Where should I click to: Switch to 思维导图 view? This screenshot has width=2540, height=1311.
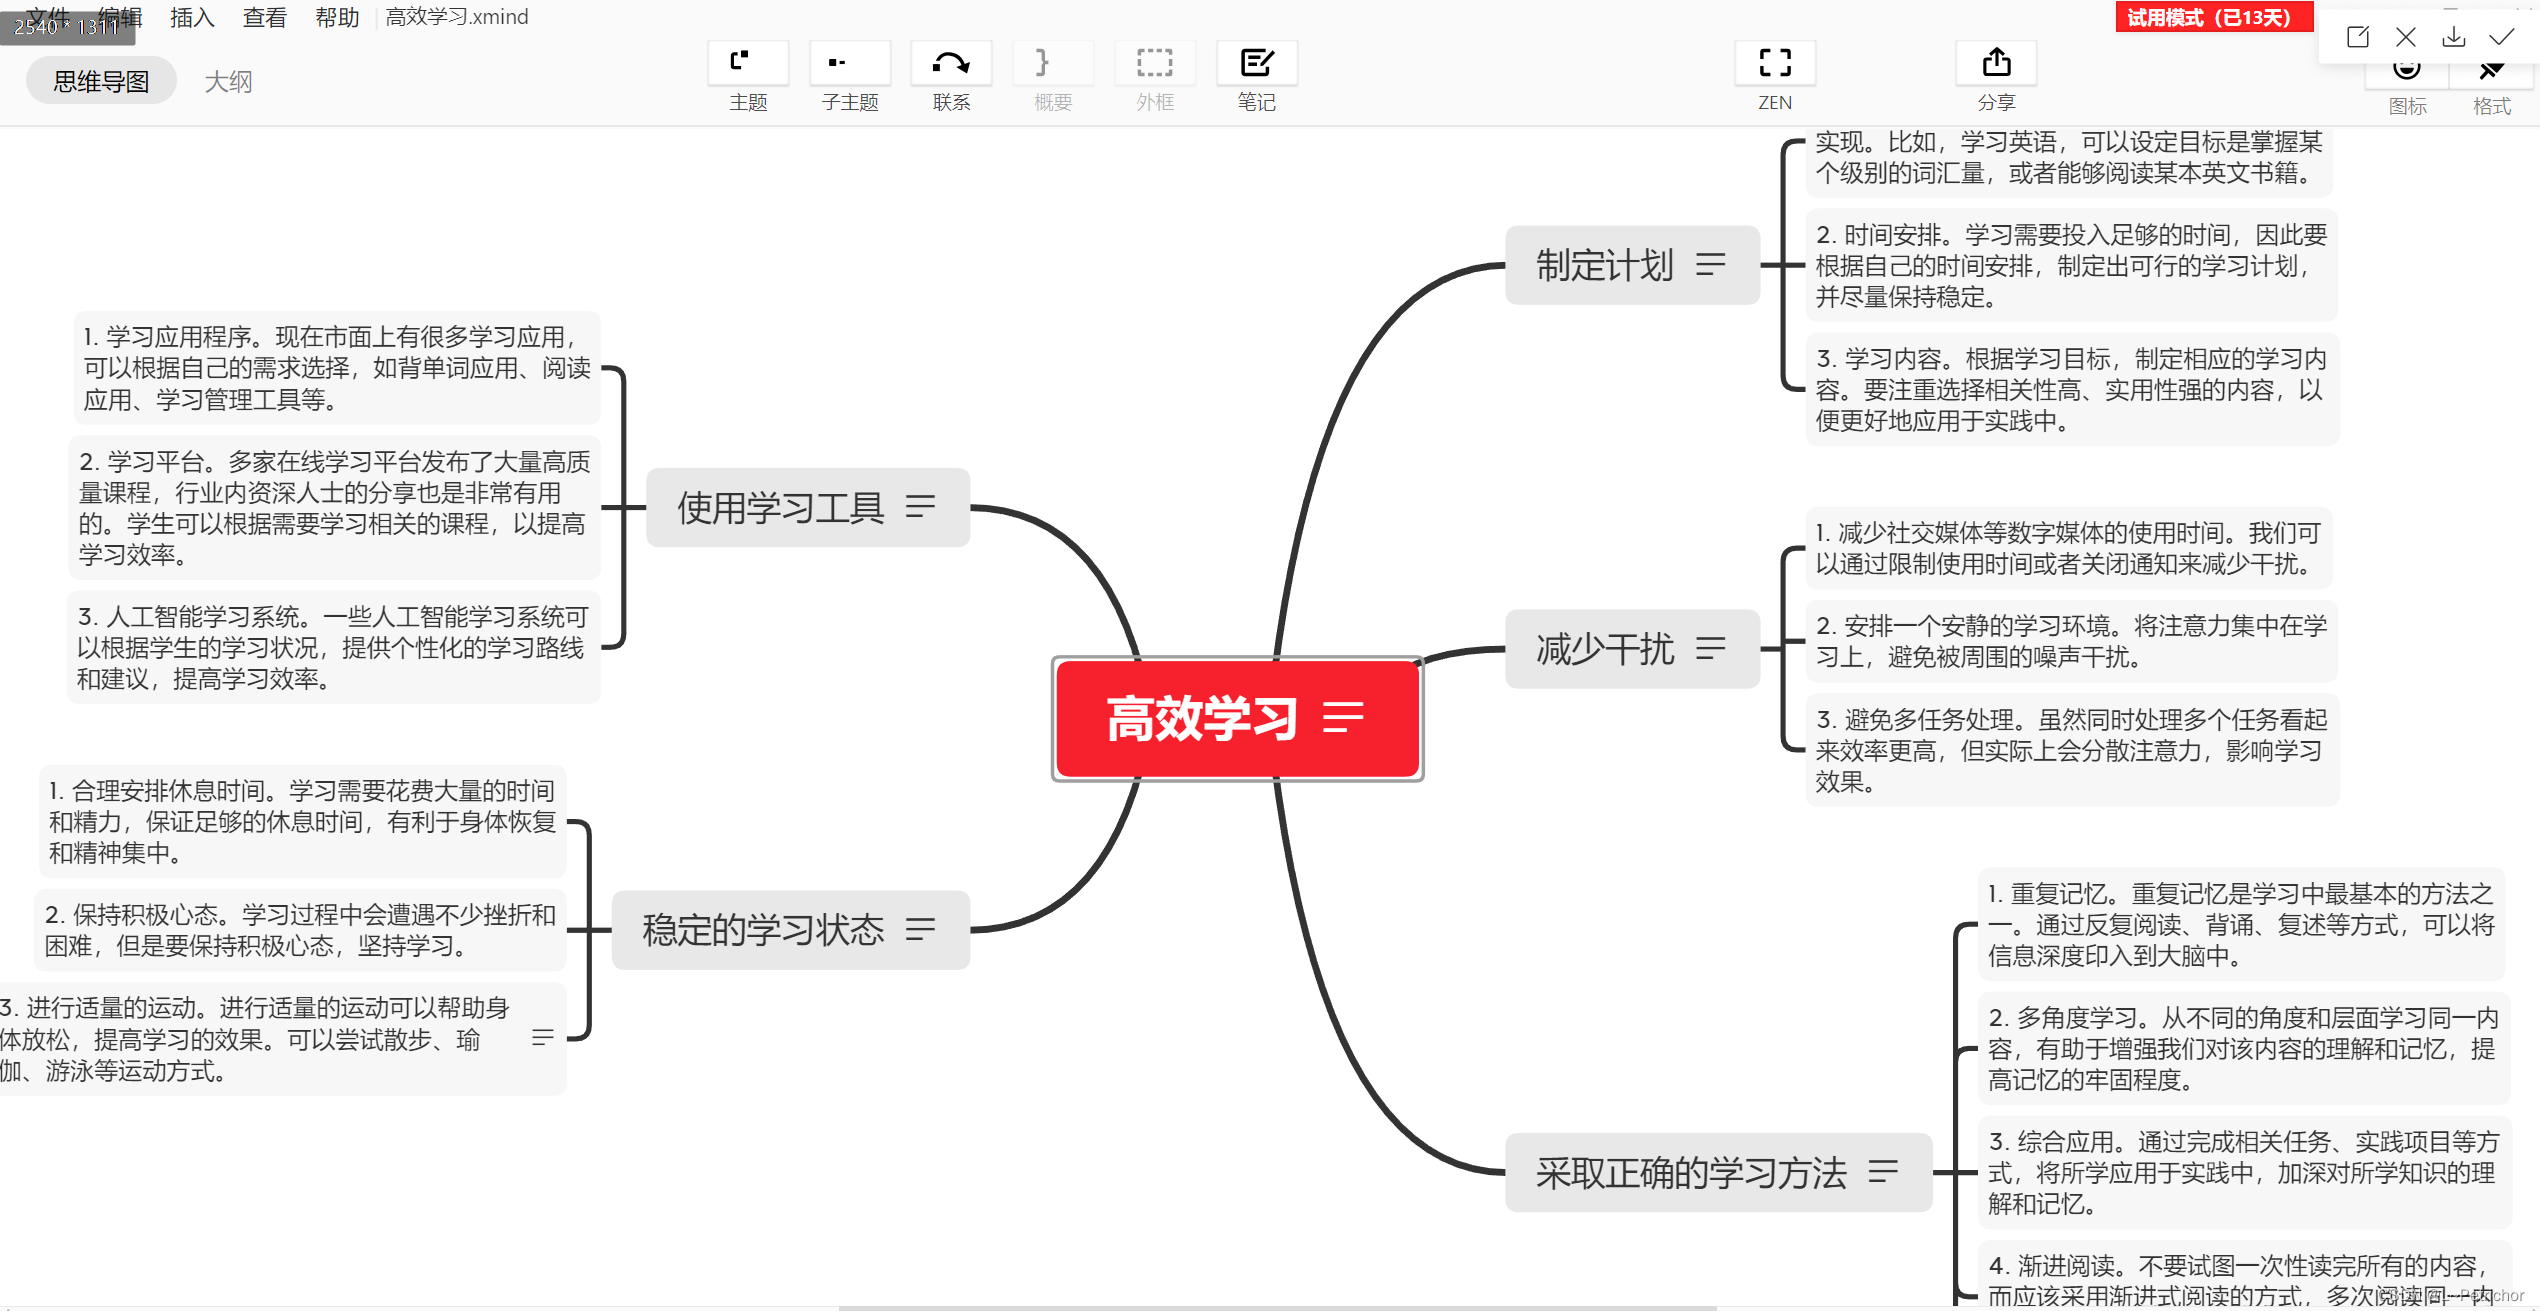pos(101,81)
